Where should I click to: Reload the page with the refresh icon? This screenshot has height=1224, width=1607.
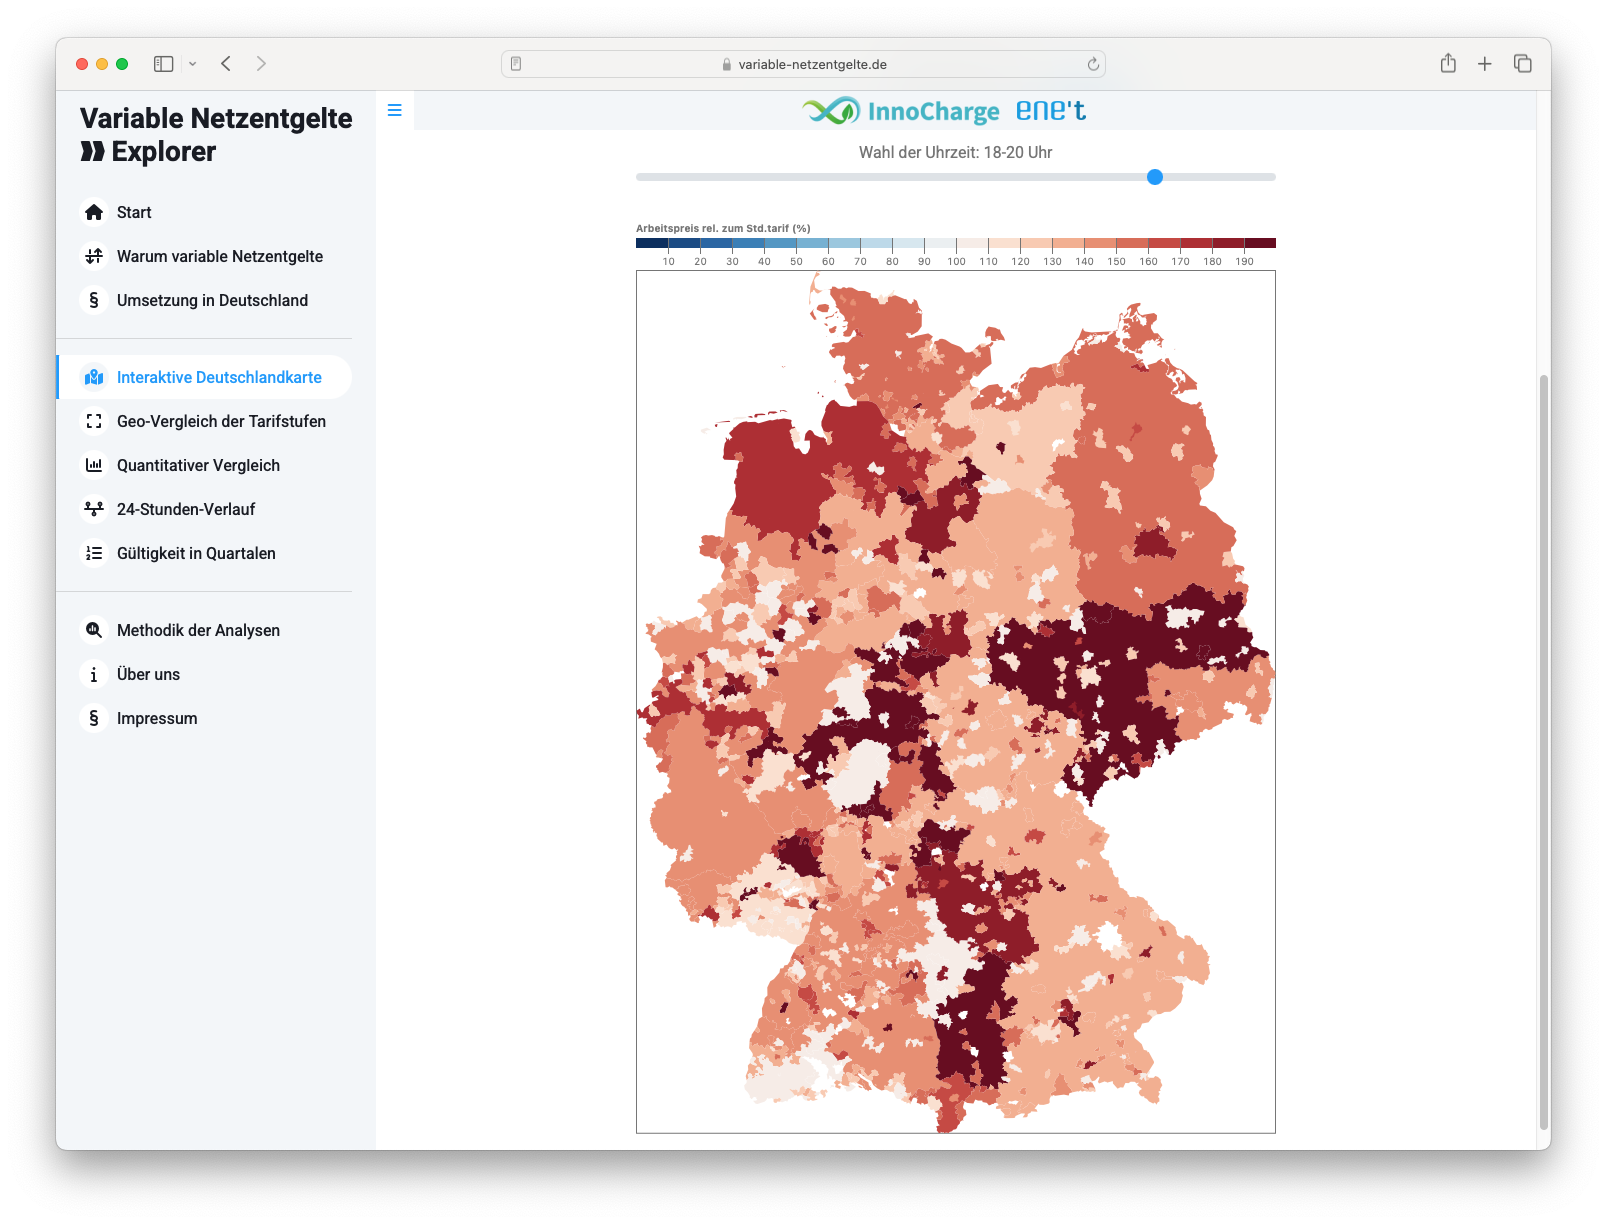click(x=1093, y=64)
